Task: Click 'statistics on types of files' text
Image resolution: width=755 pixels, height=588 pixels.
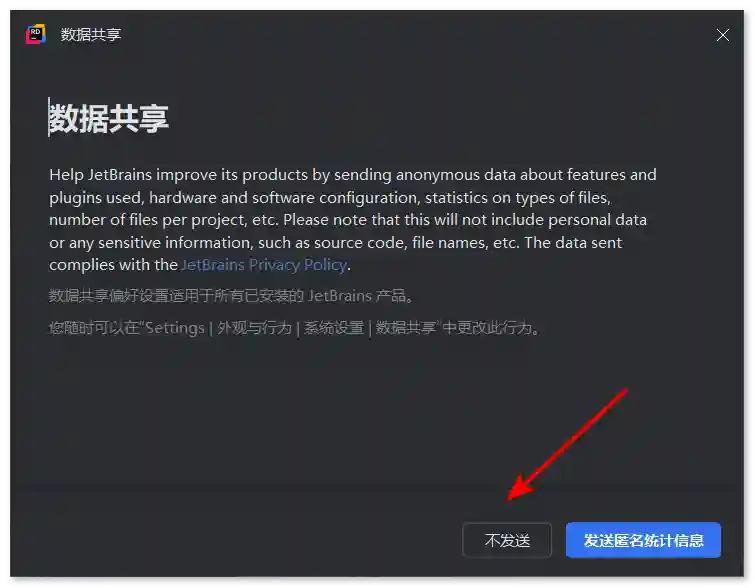Action: coord(523,197)
